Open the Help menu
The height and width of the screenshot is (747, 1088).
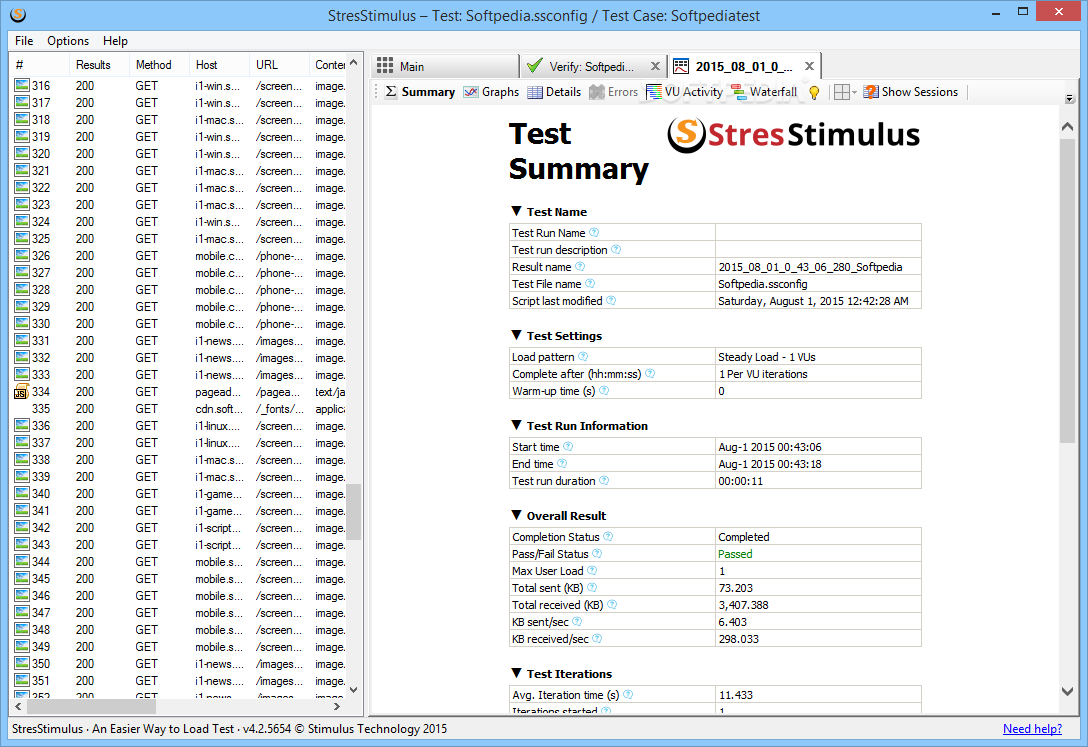[x=115, y=41]
